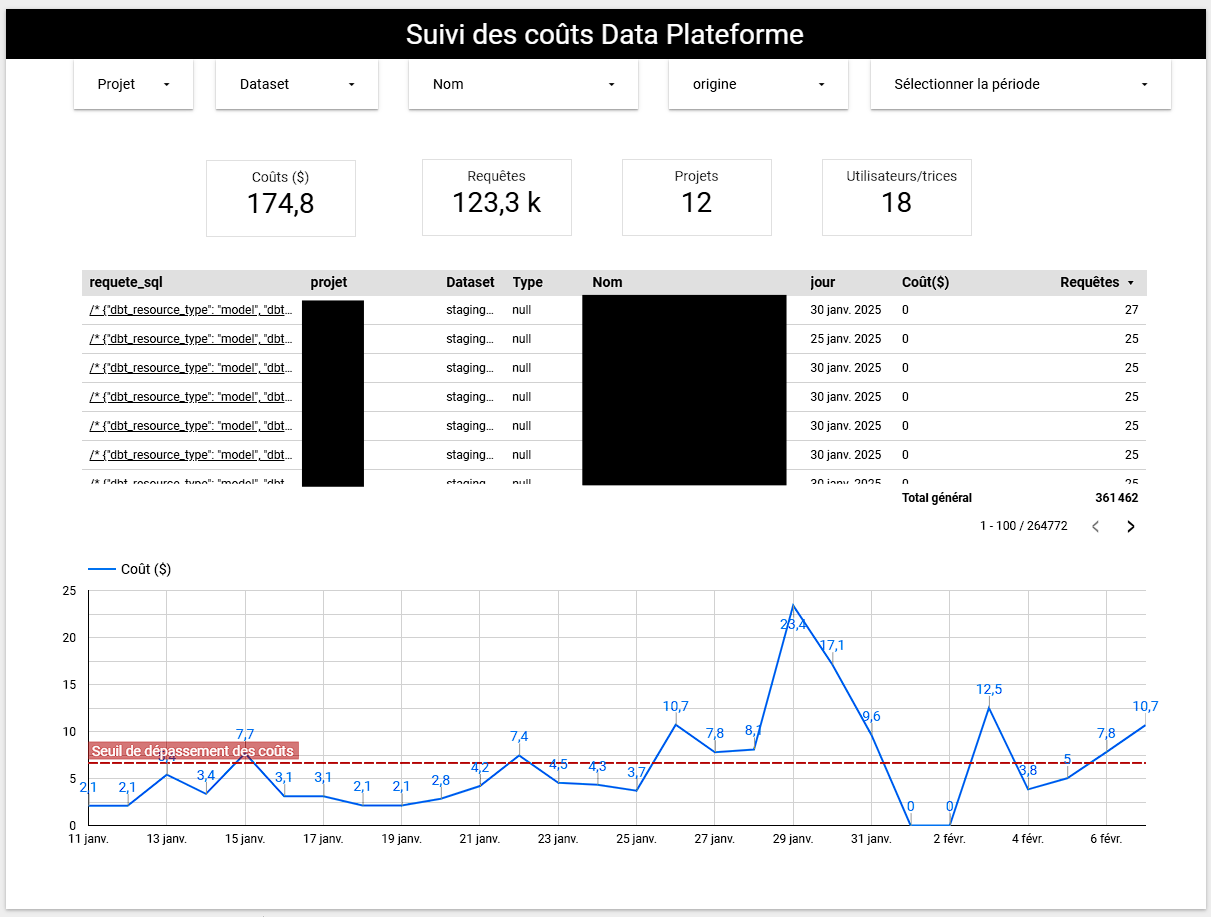Viewport: 1211px width, 917px height.
Task: Select the Requêtes 123,3 k scorecard
Action: click(497, 197)
